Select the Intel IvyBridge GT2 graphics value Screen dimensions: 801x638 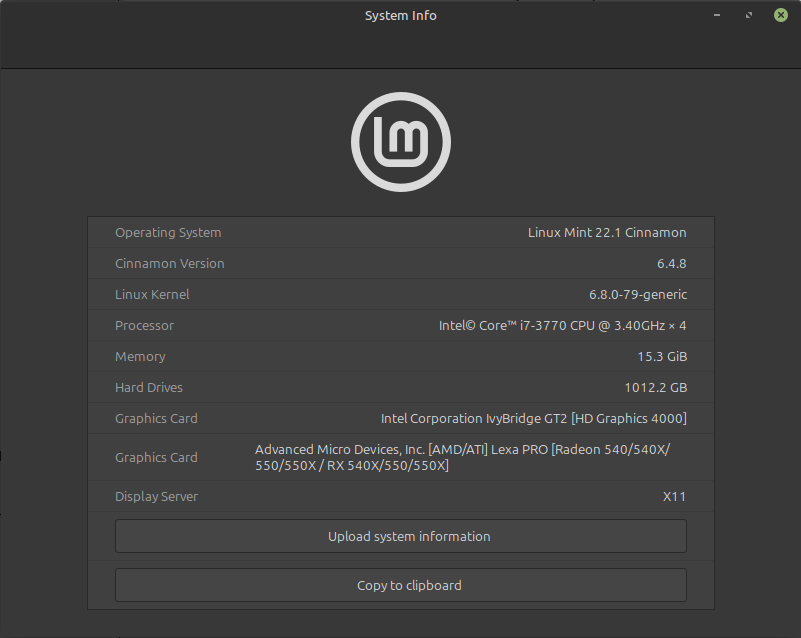click(534, 418)
